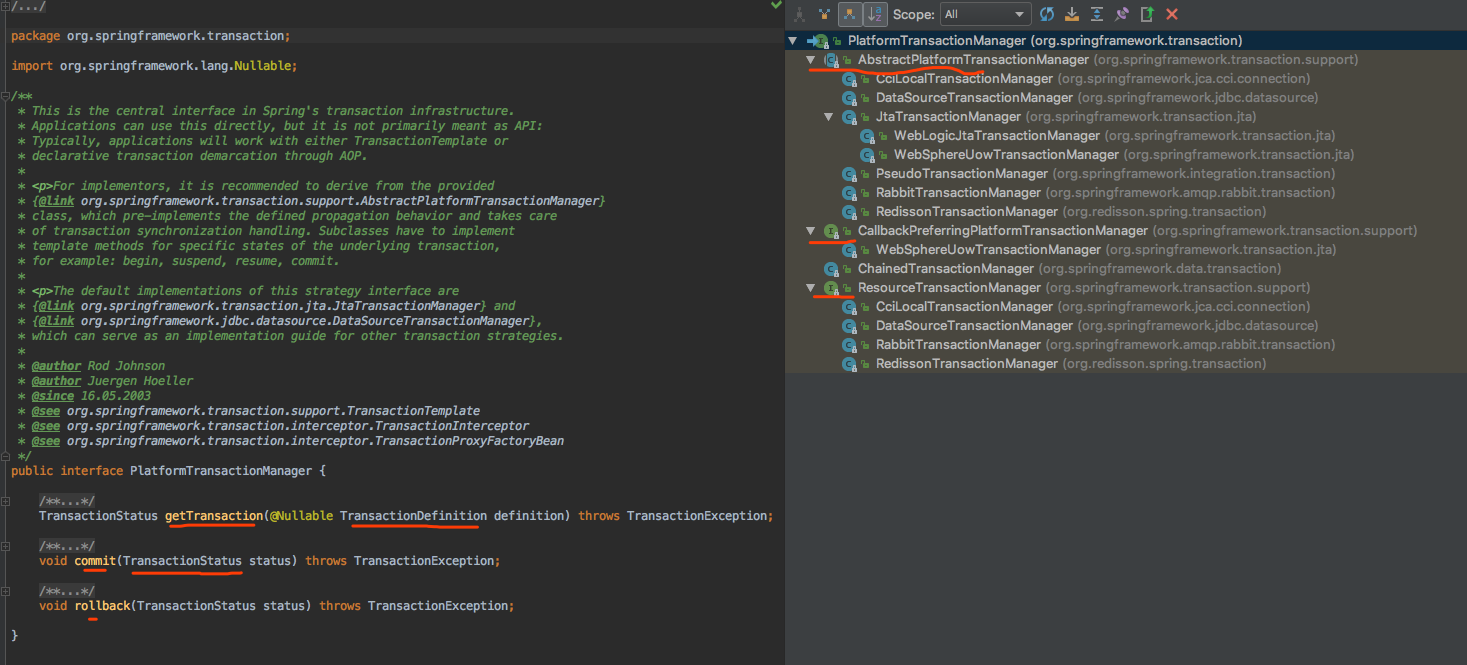1467x665 pixels.
Task: Pin the hierarchy tab with pushpin icon
Action: (1122, 14)
